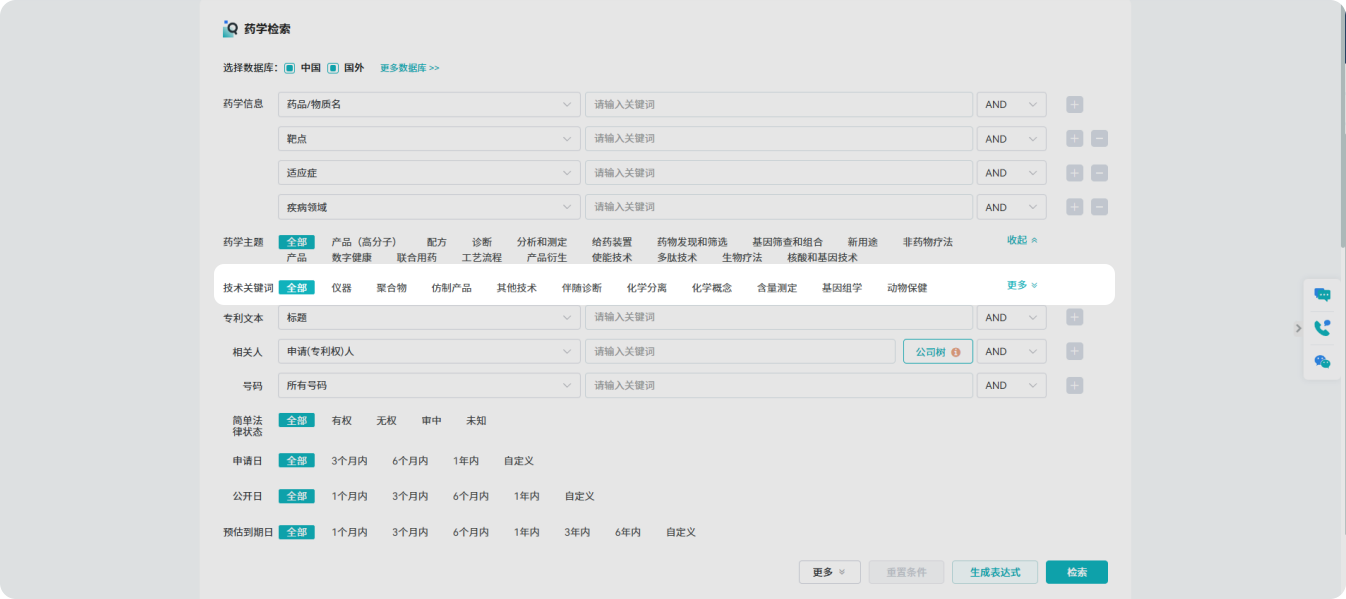Remove the 疾病领域 row with minus icon

pos(1099,207)
